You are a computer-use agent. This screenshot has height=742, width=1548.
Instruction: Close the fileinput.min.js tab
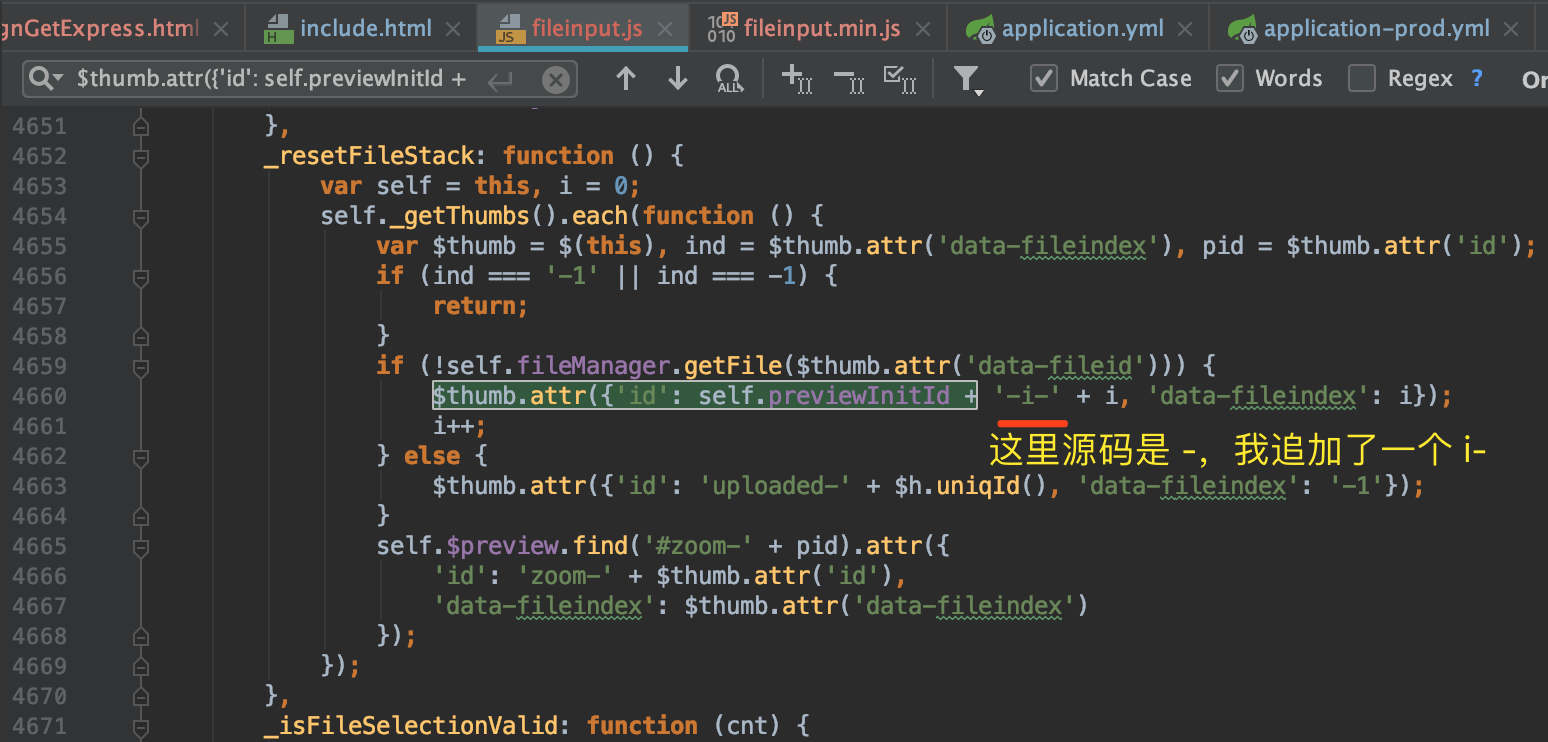pos(925,28)
